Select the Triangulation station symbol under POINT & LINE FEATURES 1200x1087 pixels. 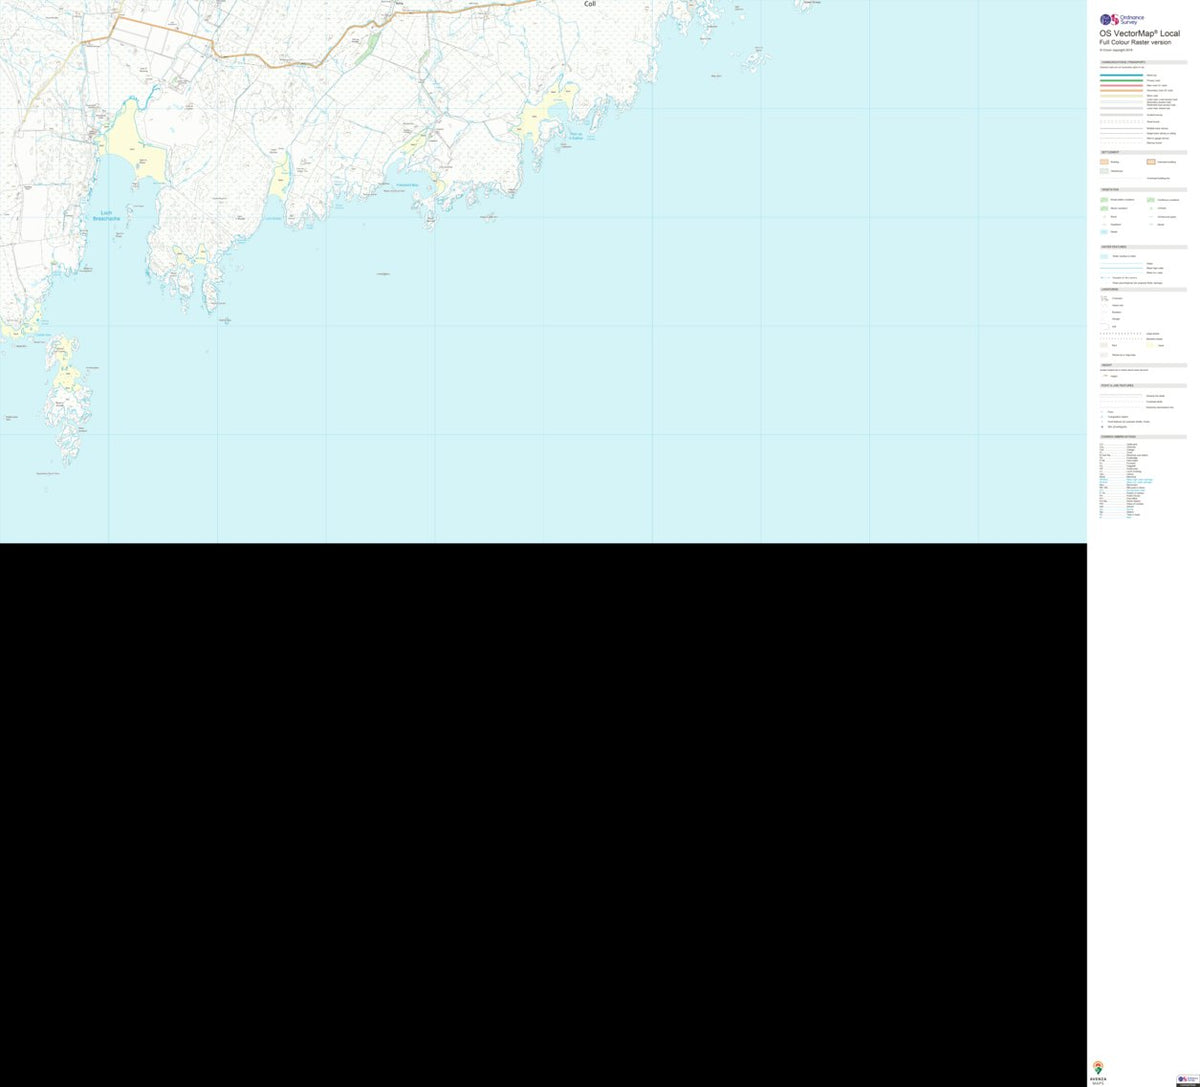click(1103, 417)
